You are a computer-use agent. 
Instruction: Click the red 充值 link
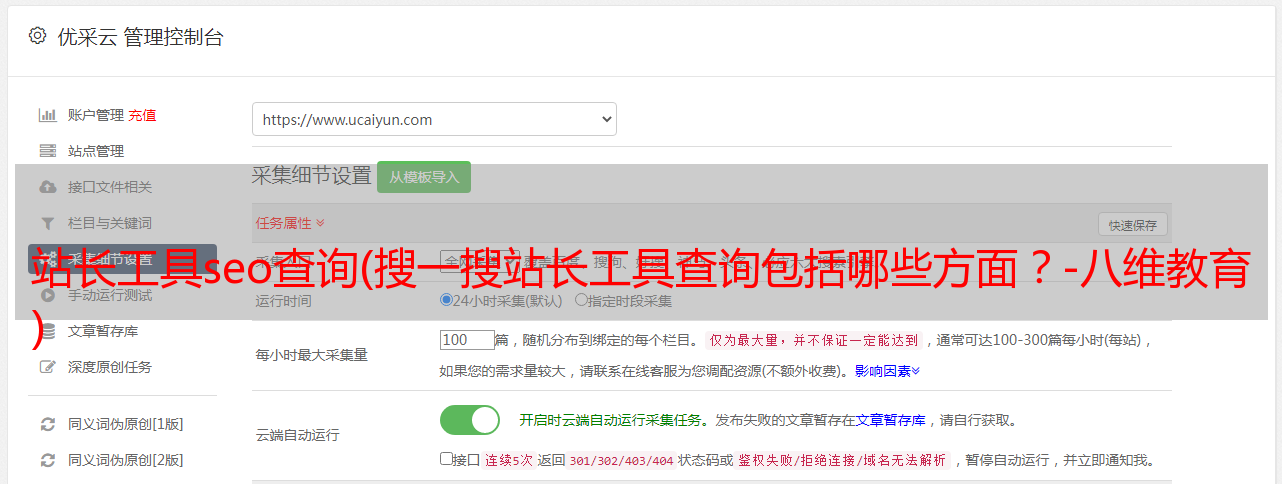pyautogui.click(x=142, y=115)
